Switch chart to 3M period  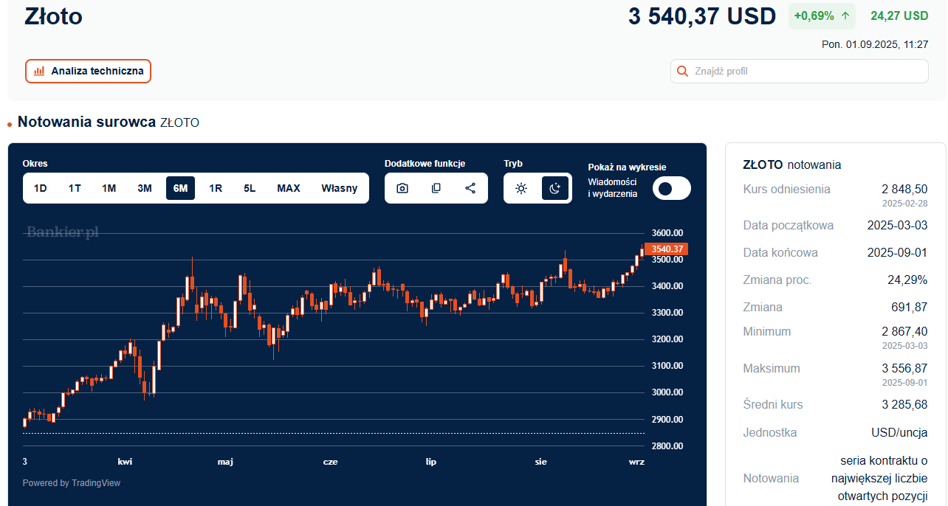click(x=144, y=188)
